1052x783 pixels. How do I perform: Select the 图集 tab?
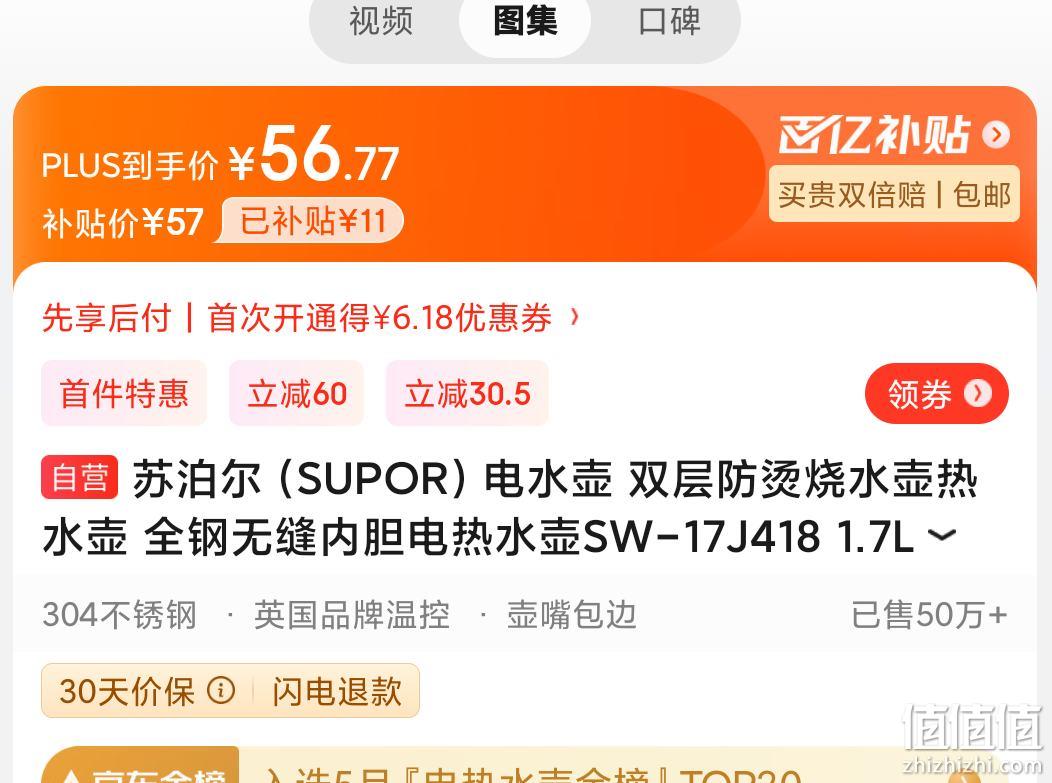525,21
